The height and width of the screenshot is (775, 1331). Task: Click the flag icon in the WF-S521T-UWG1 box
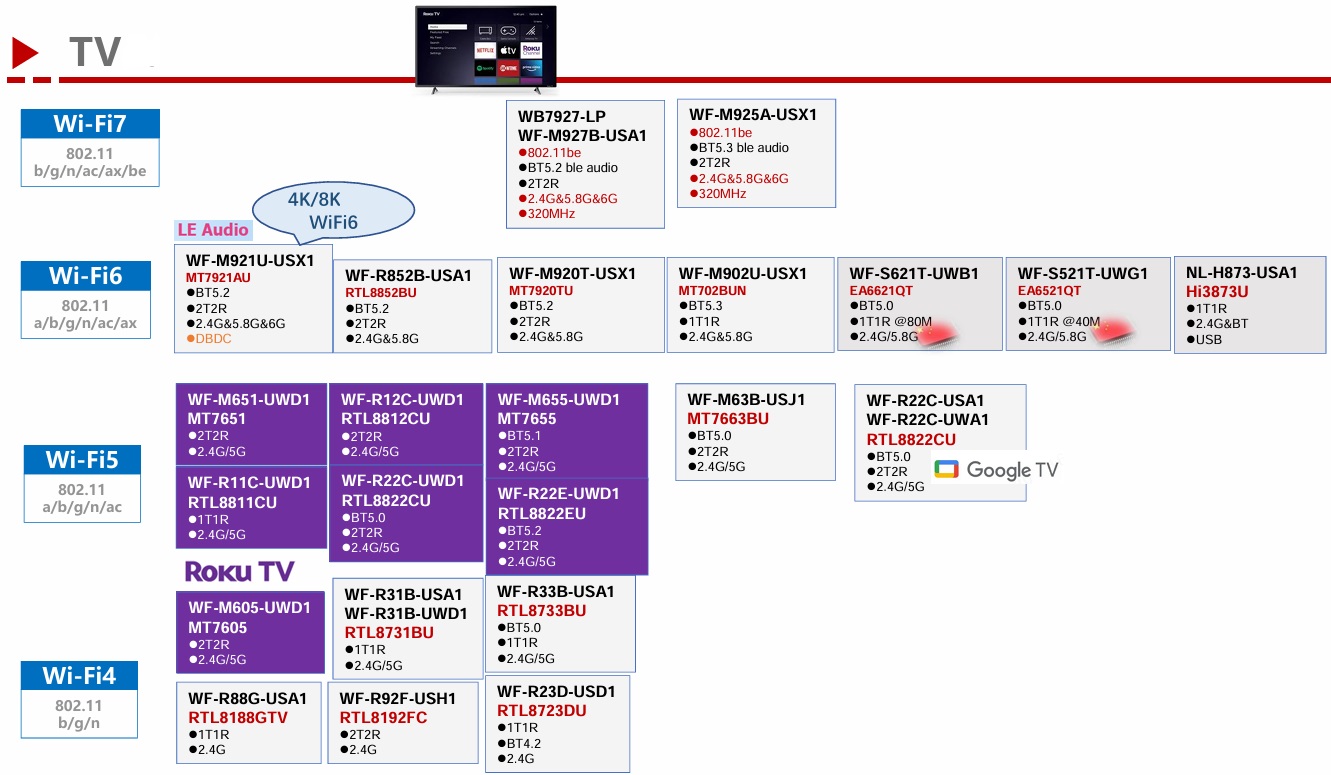(1108, 335)
